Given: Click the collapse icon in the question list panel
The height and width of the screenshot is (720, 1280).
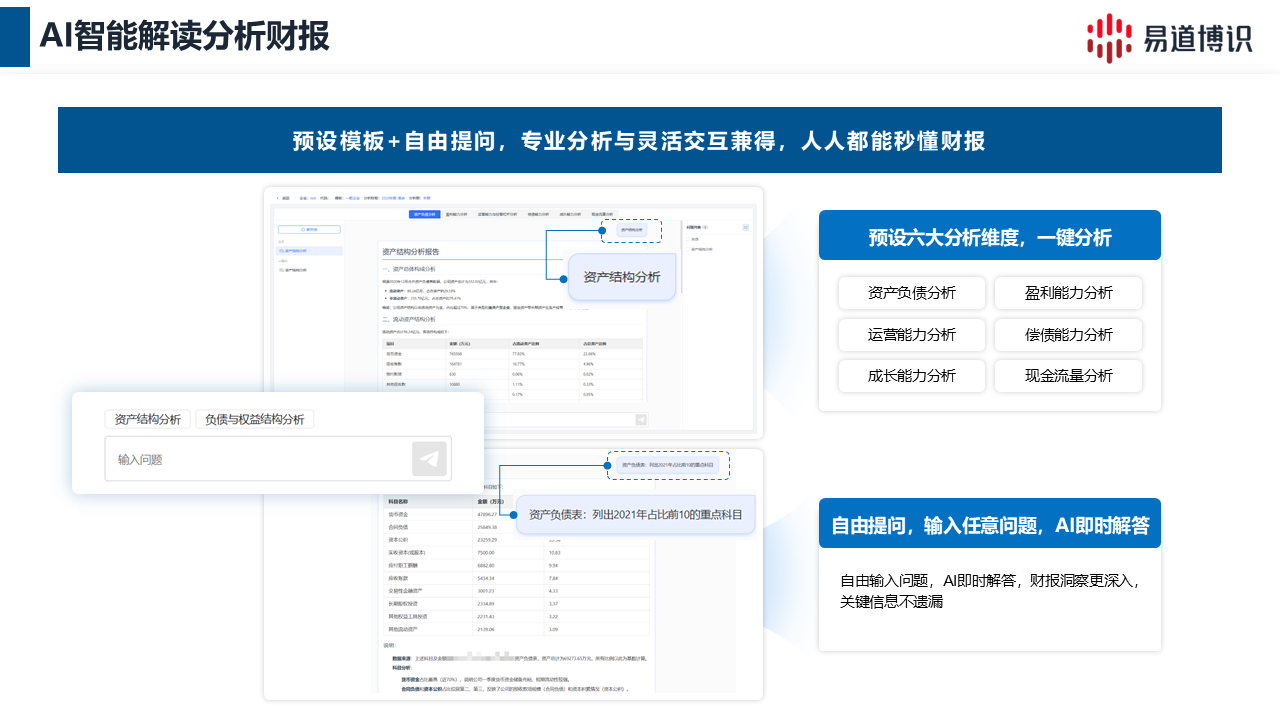Looking at the screenshot, I should point(745,228).
